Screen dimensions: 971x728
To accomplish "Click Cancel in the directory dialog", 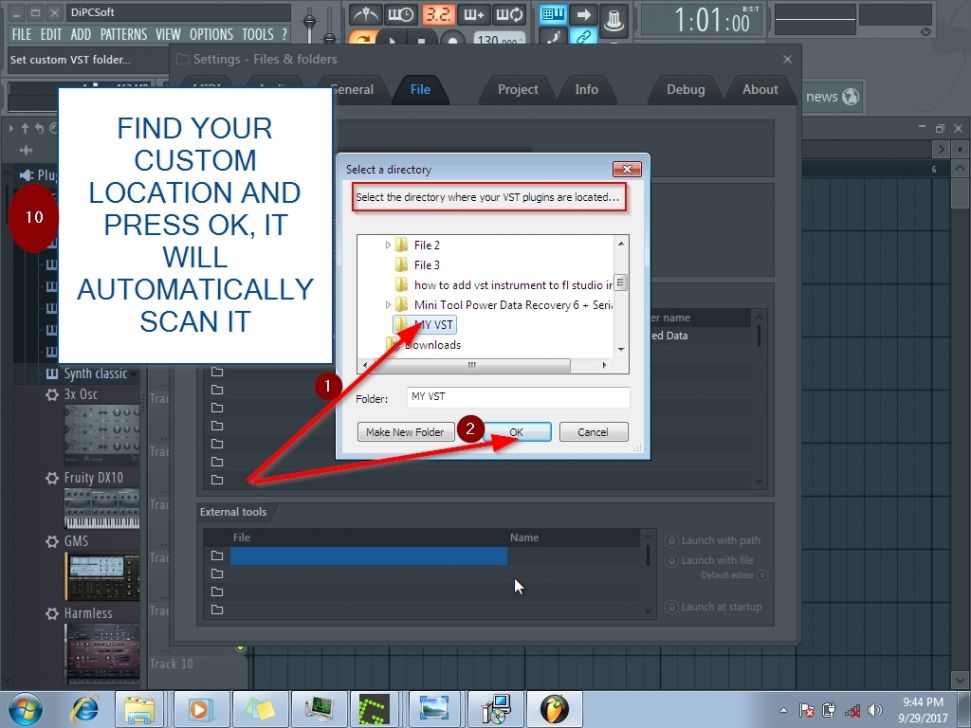I will tap(593, 432).
